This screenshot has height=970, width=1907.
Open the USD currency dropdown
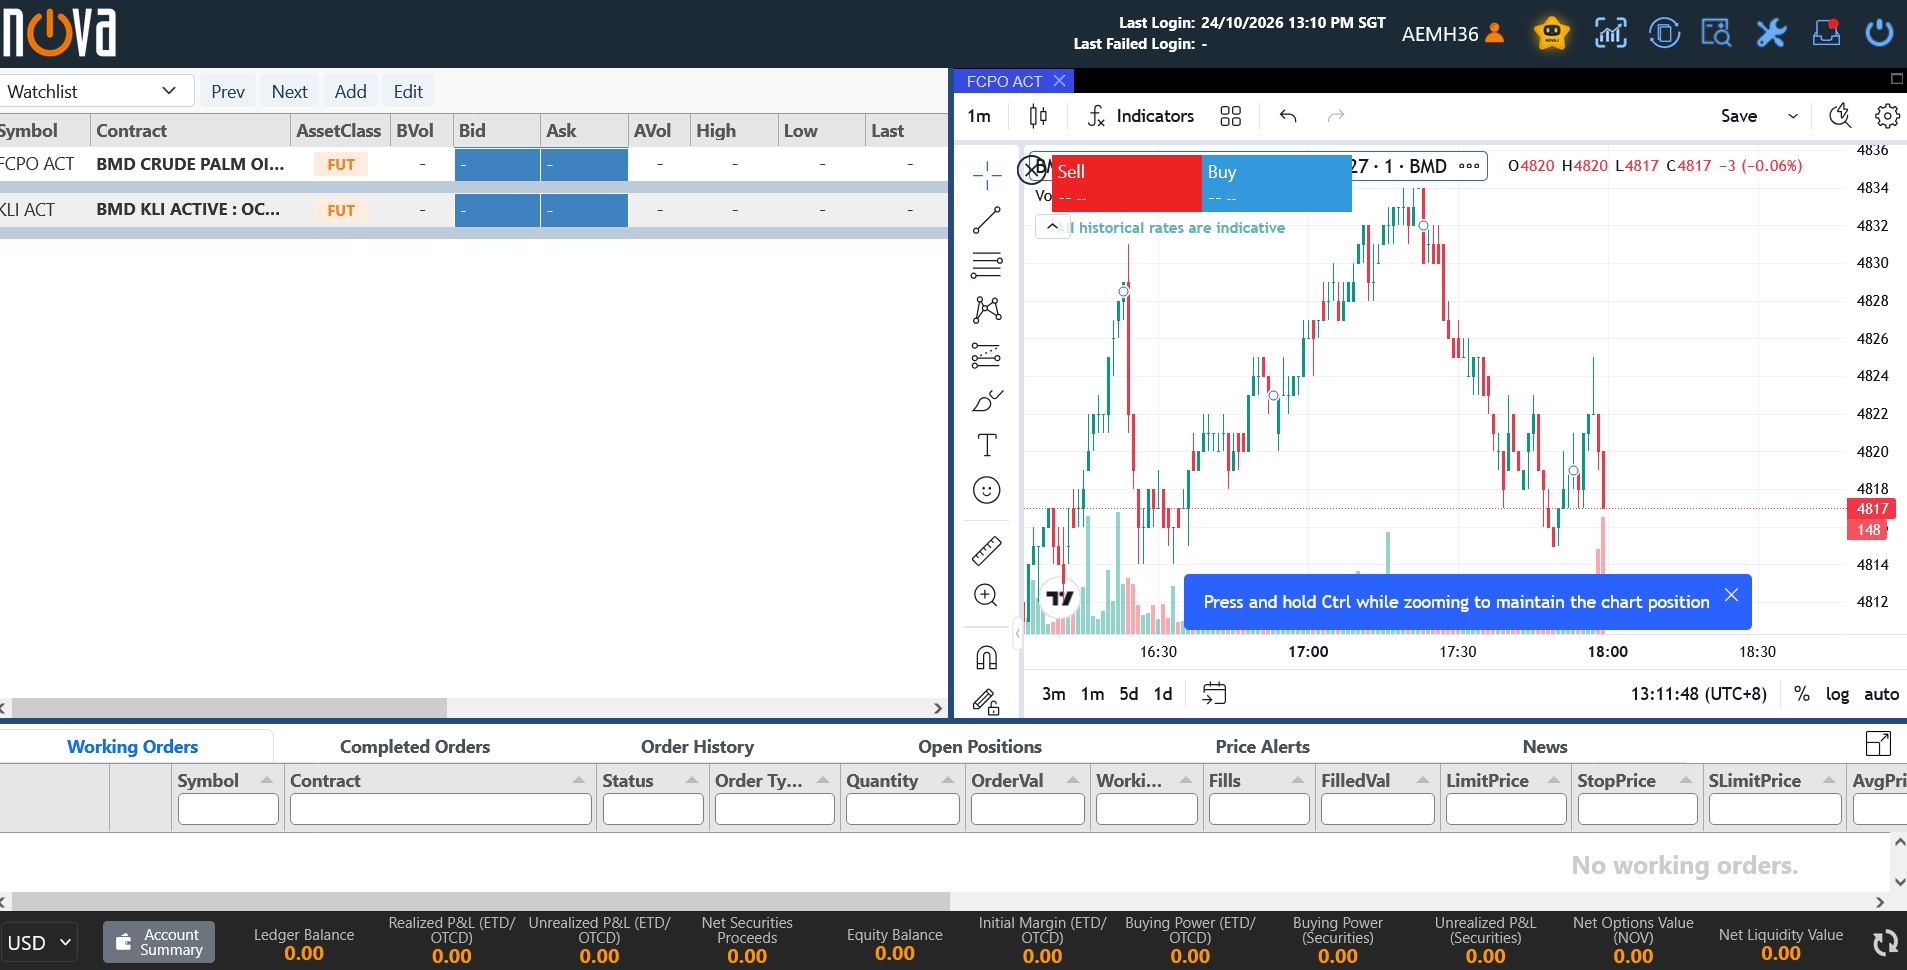pos(39,942)
